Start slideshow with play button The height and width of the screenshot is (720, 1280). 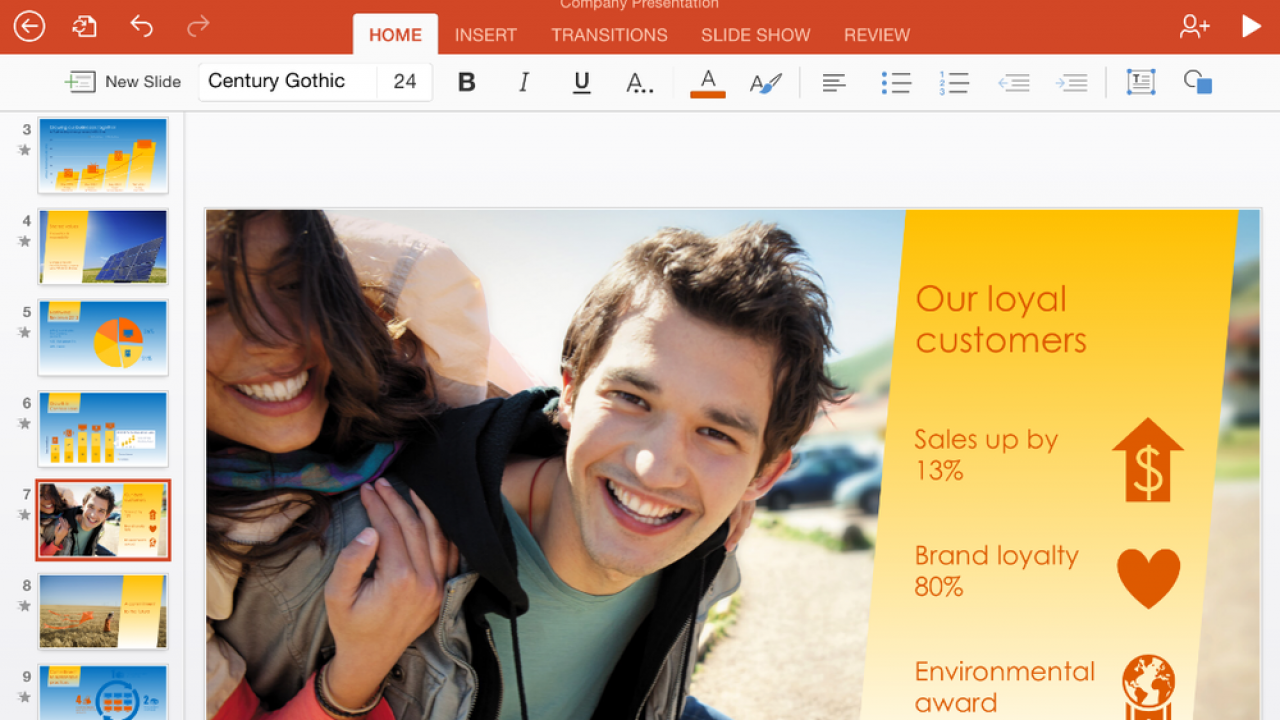tap(1251, 27)
